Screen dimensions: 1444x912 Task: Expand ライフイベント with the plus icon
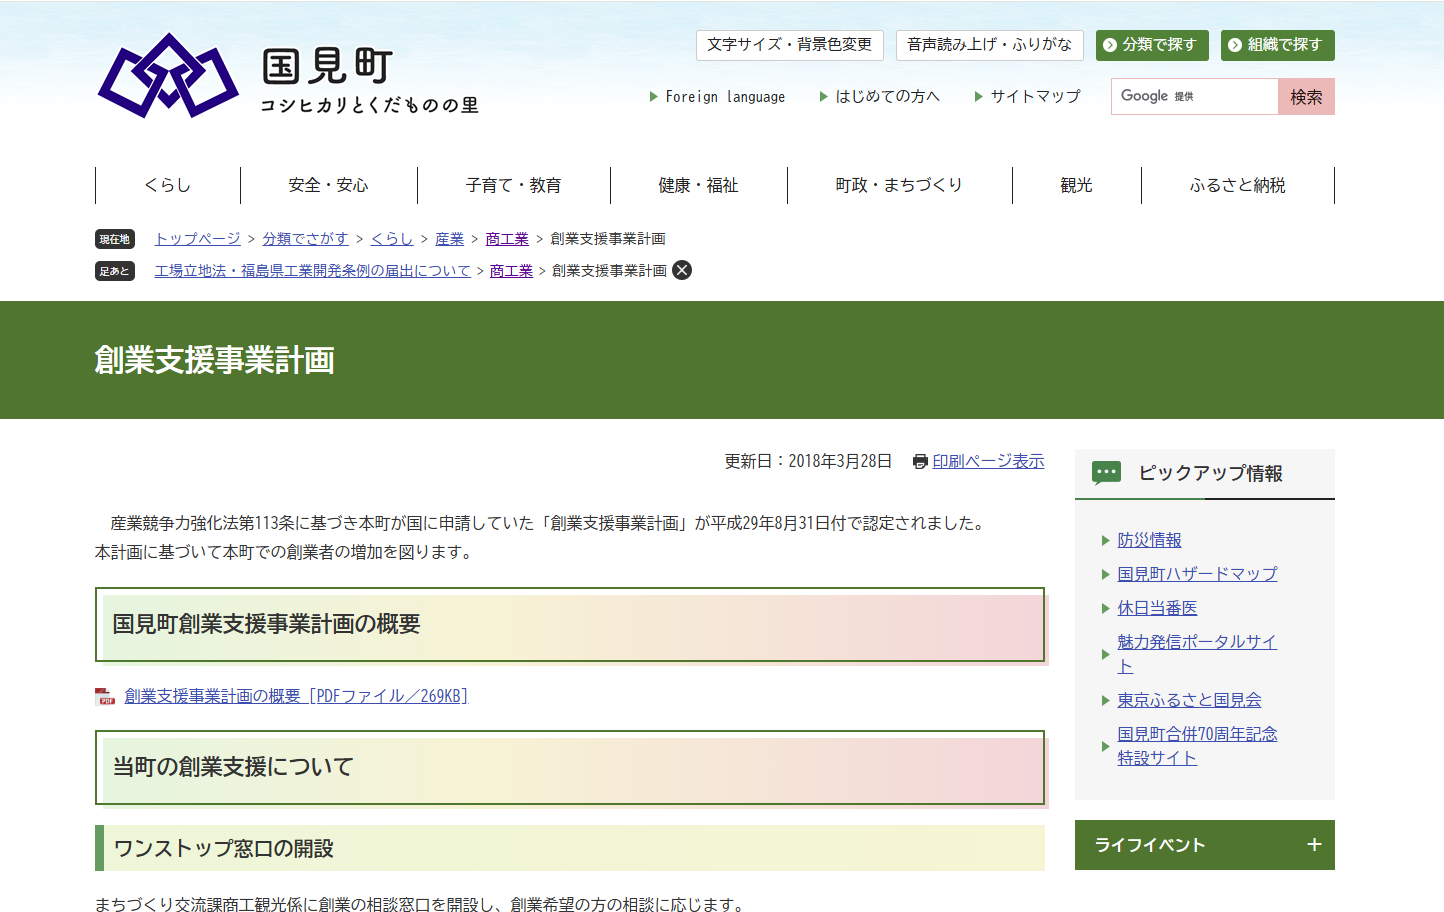tap(1314, 845)
